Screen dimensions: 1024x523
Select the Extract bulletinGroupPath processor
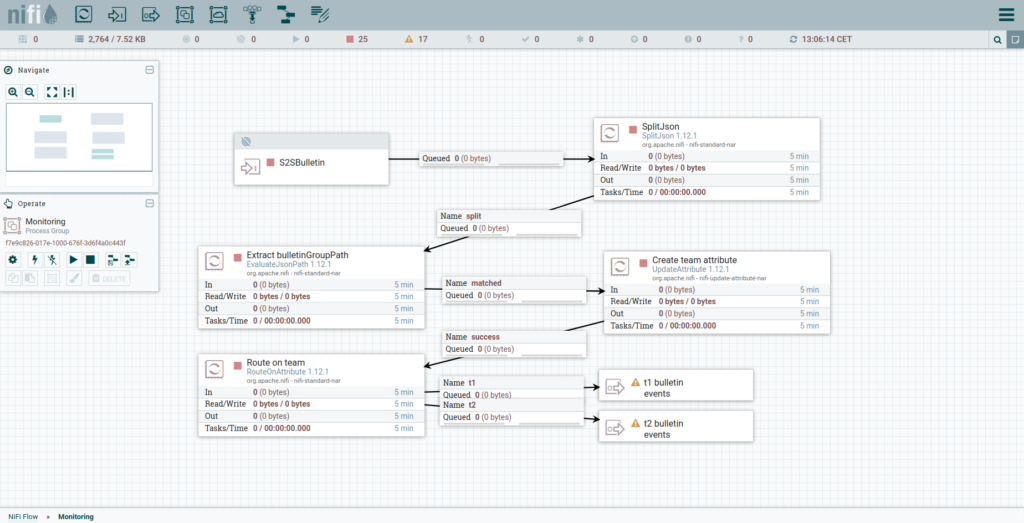click(312, 287)
